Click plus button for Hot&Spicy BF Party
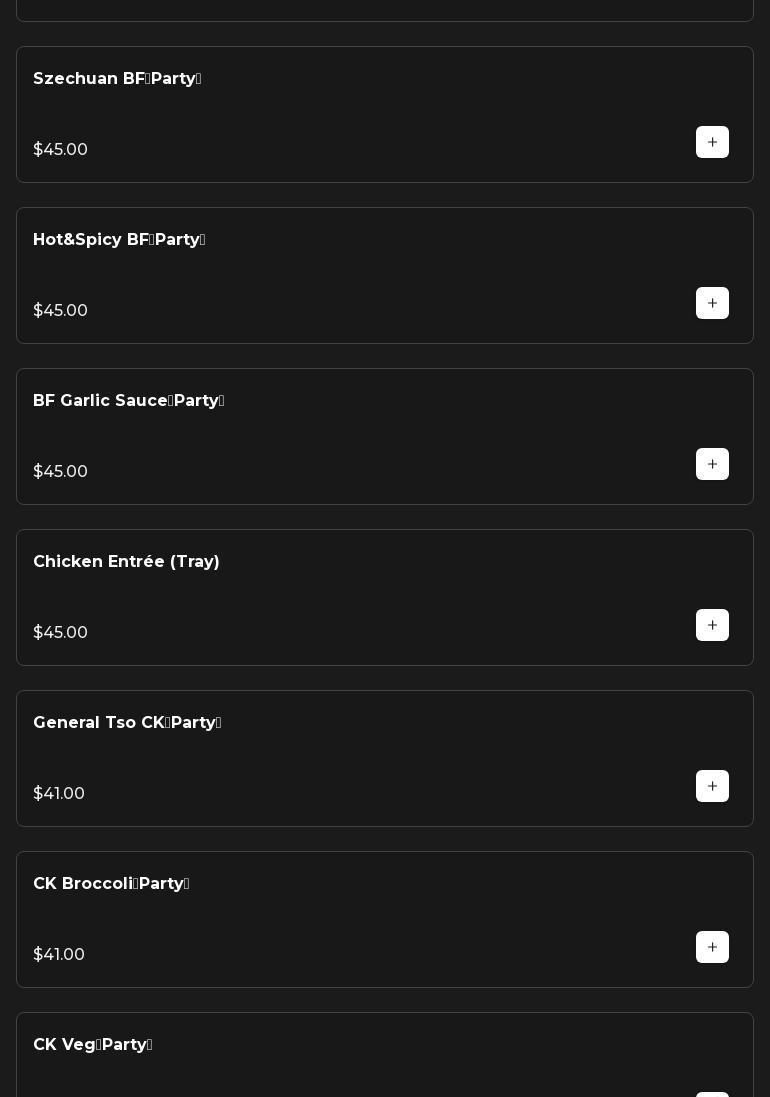The width and height of the screenshot is (770, 1097). coord(712,303)
